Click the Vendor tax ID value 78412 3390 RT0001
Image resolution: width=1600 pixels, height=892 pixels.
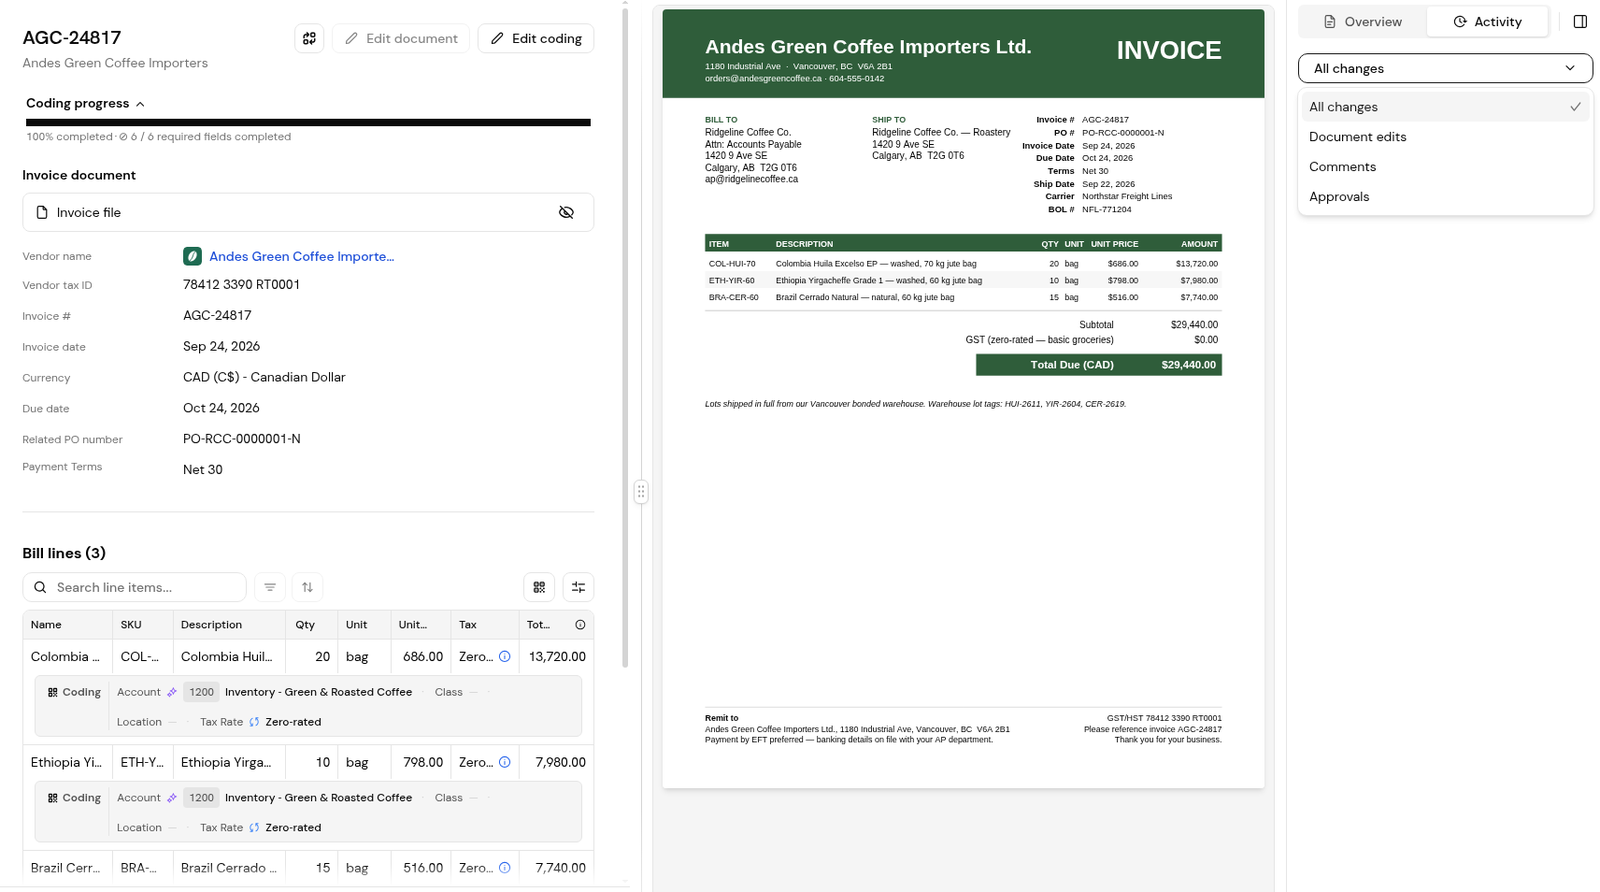pos(241,285)
